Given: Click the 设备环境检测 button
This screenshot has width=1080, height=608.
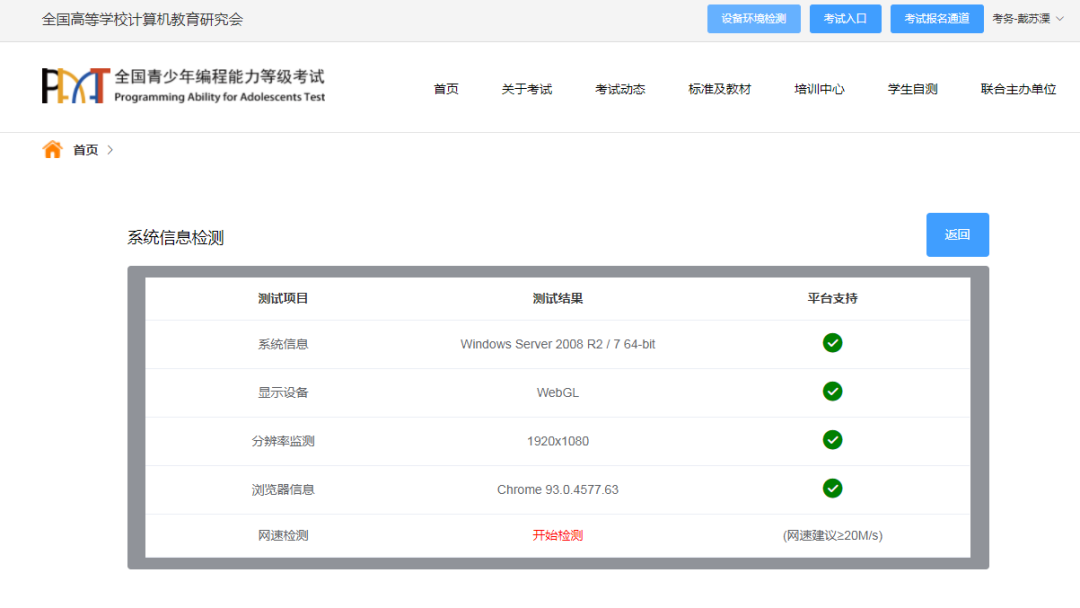Looking at the screenshot, I should click(754, 19).
